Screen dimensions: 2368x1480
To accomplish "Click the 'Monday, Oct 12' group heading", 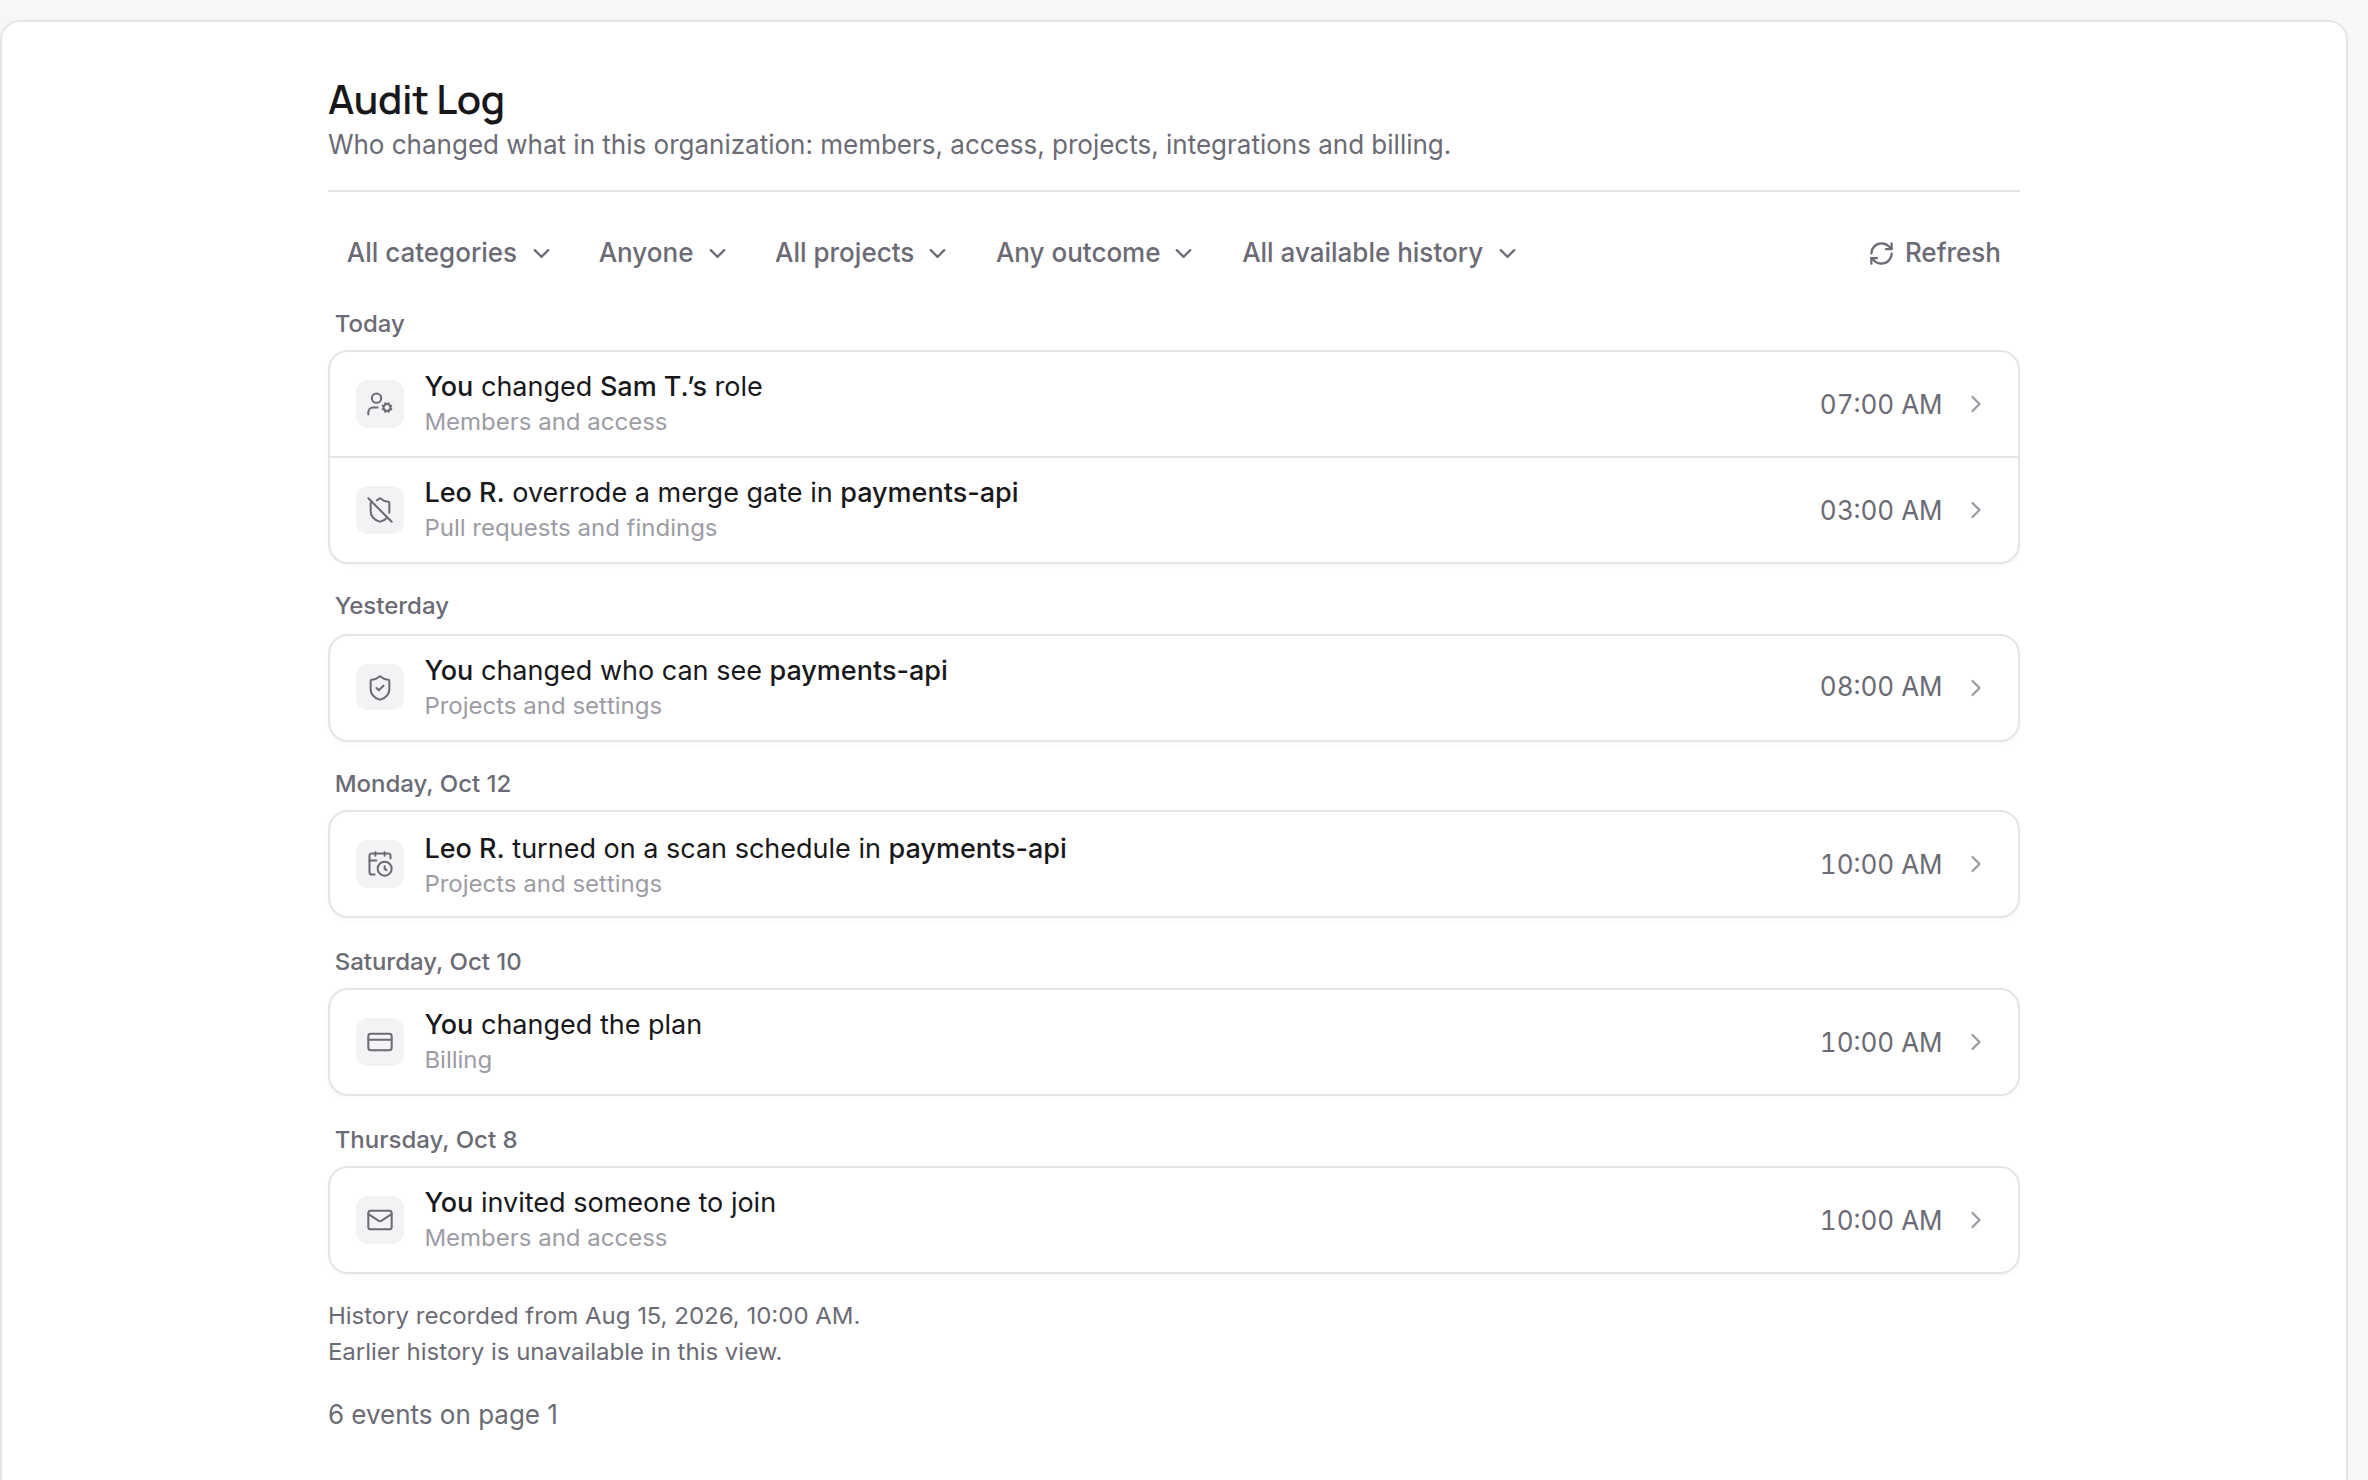I will point(422,784).
